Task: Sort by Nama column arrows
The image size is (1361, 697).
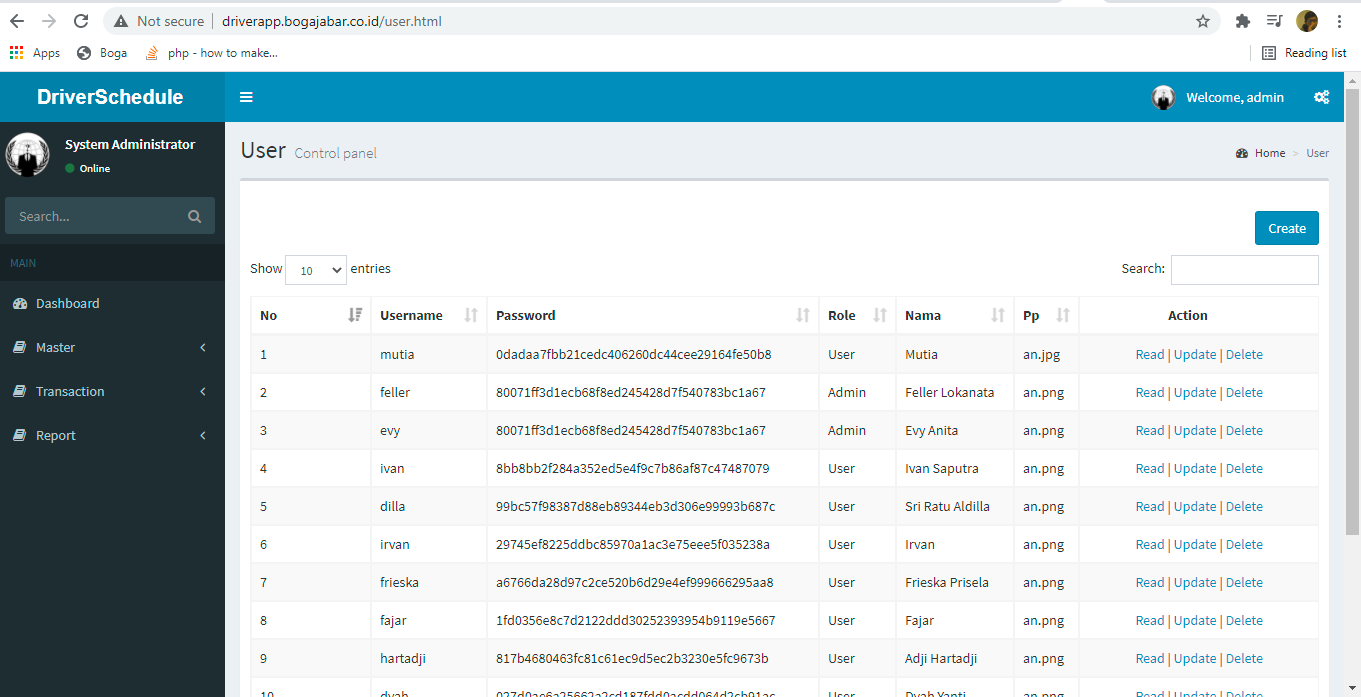Action: (x=997, y=315)
